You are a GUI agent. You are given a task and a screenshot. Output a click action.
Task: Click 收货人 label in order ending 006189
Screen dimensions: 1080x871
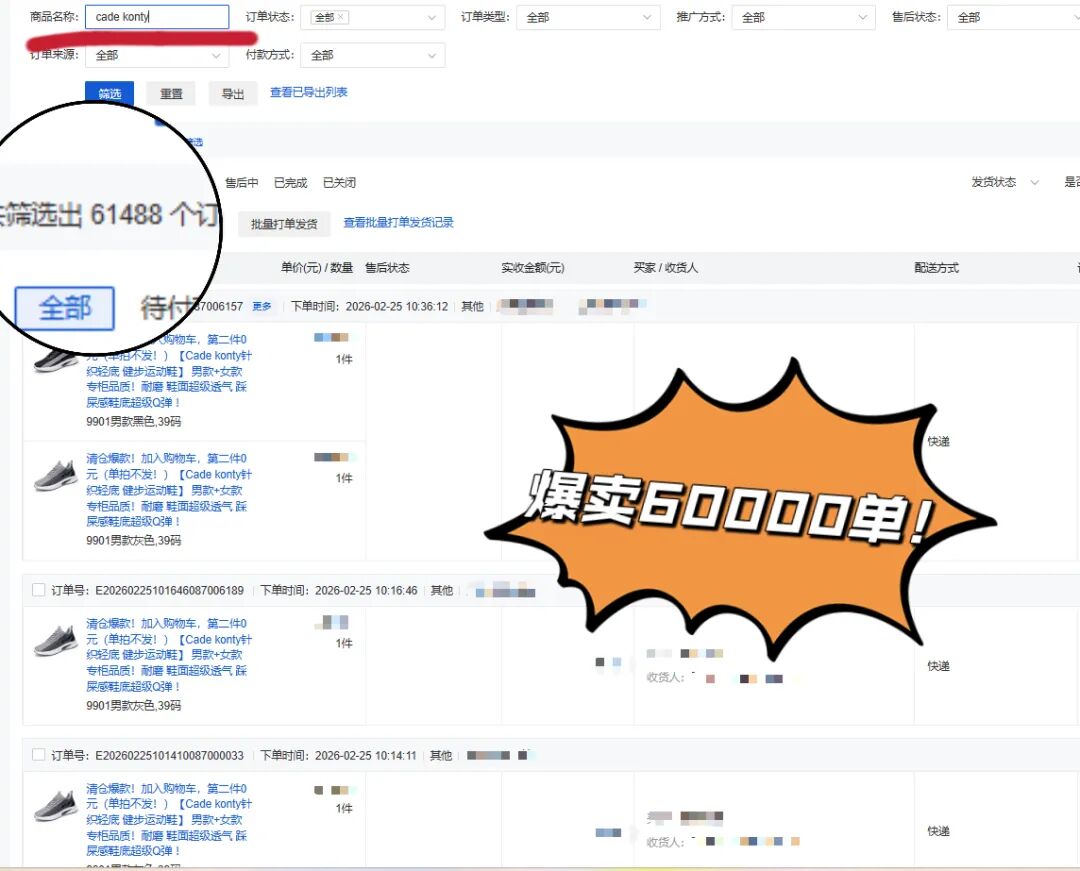[x=663, y=678]
